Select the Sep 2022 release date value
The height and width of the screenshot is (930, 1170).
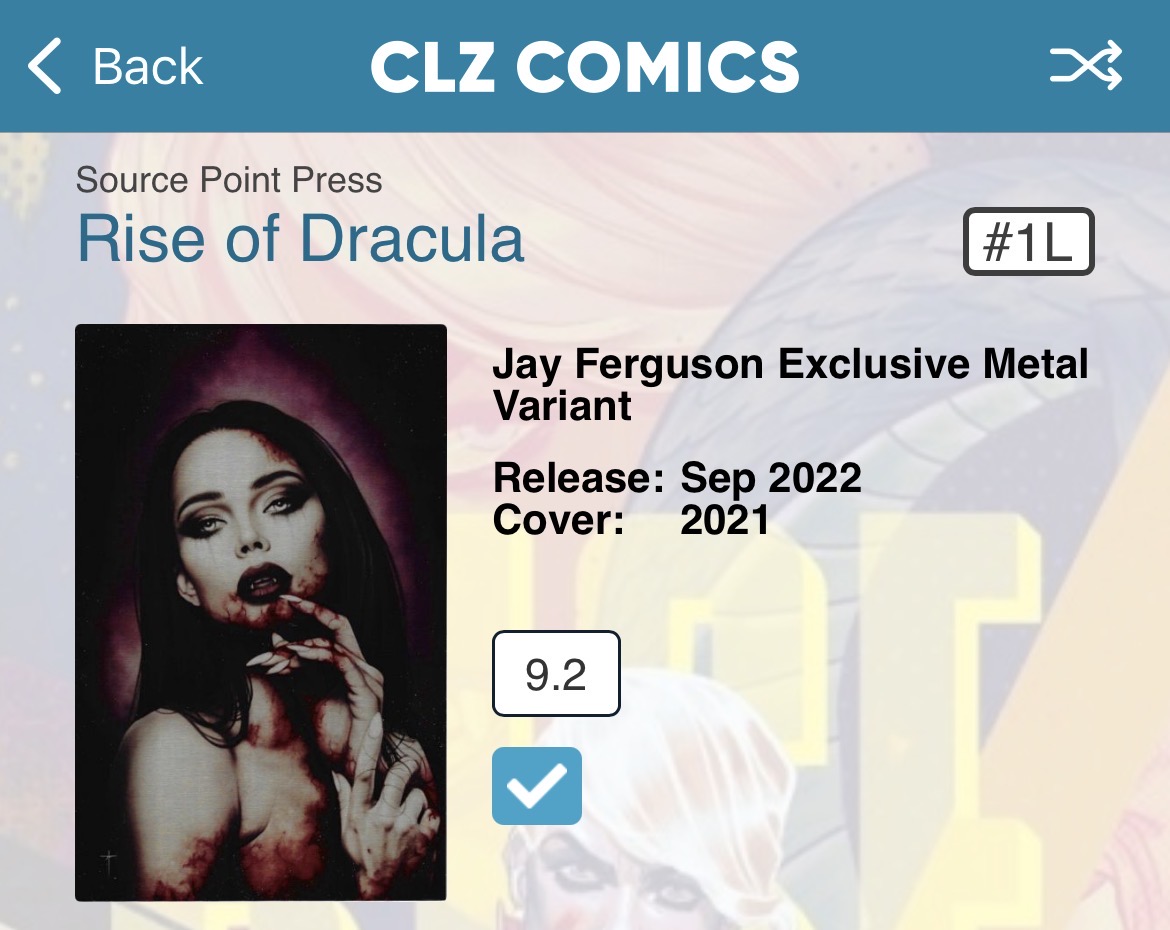tap(771, 479)
